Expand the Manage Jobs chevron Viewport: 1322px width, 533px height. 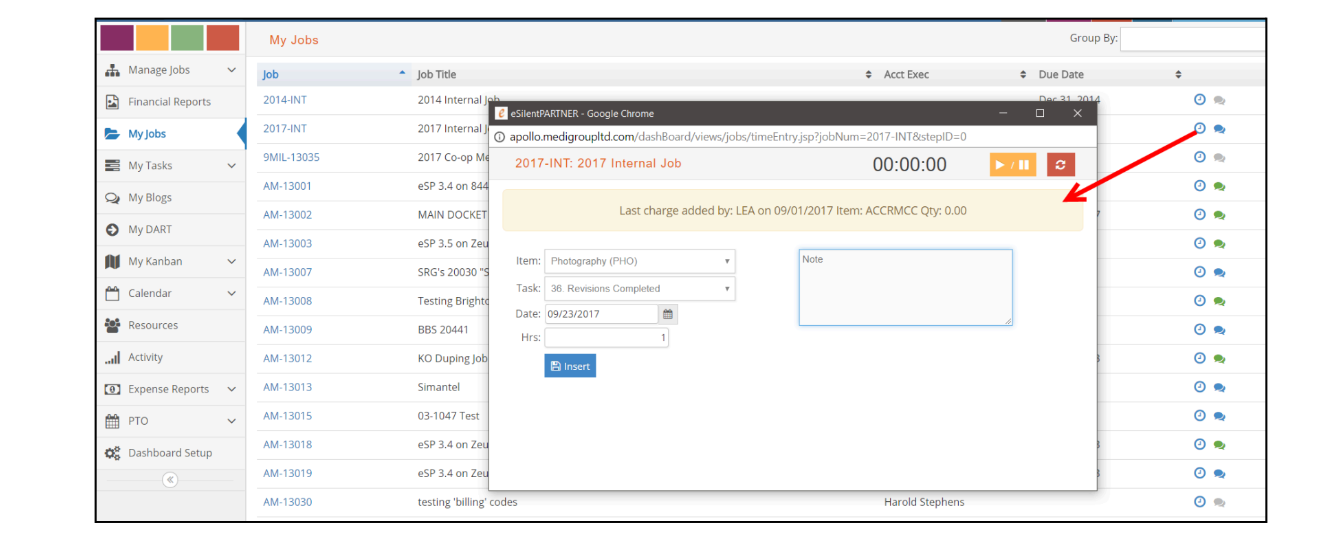point(232,70)
